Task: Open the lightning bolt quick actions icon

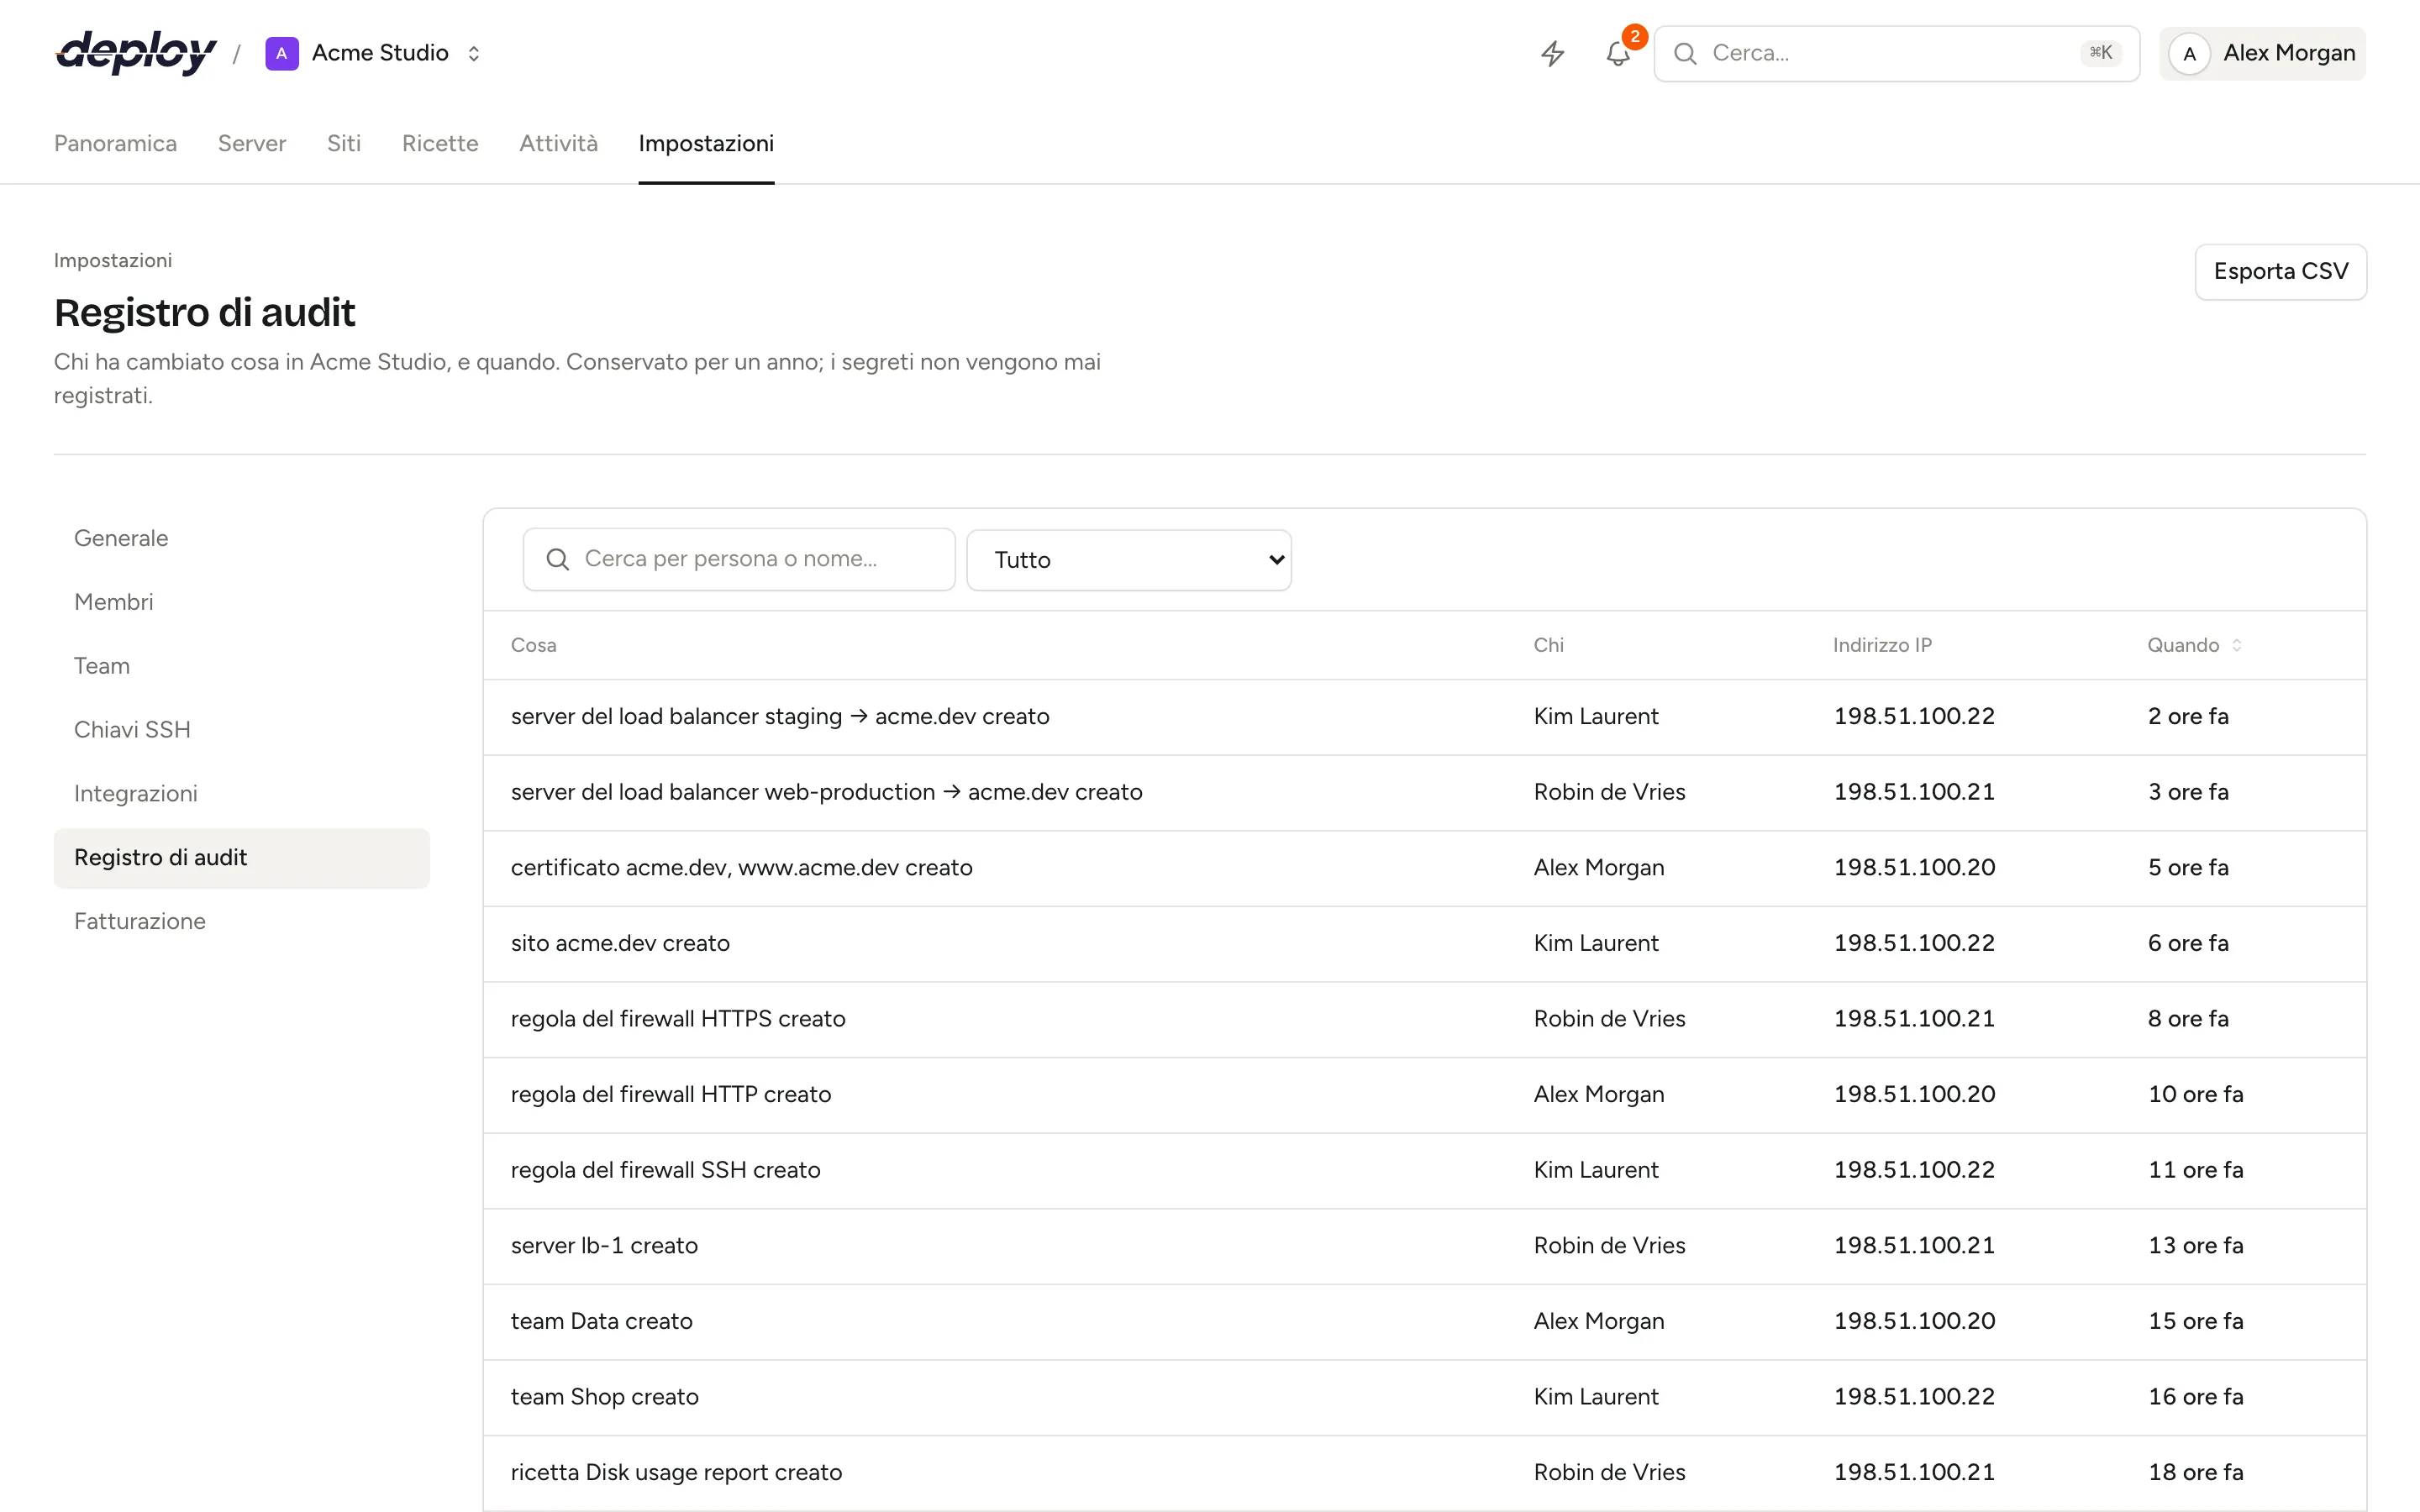Action: point(1552,53)
